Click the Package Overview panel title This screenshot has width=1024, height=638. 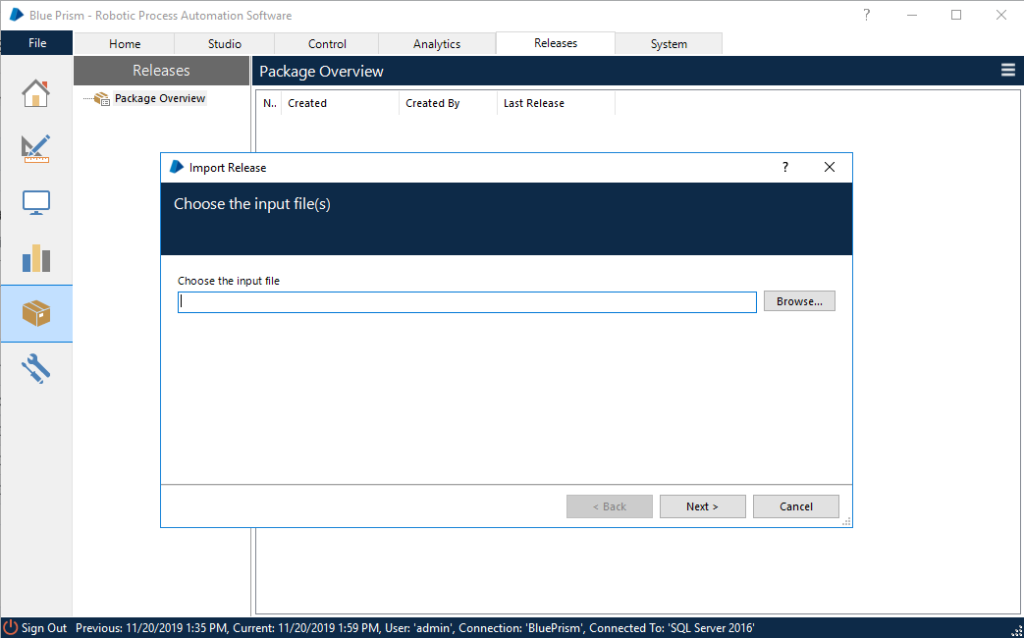321,71
